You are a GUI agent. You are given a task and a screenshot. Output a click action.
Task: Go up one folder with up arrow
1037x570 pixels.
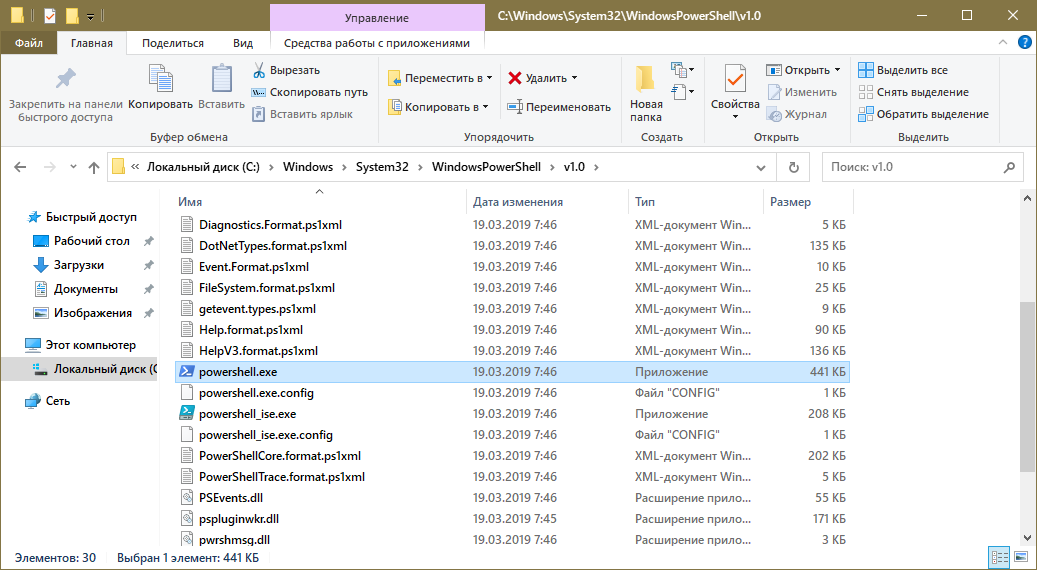[x=94, y=167]
